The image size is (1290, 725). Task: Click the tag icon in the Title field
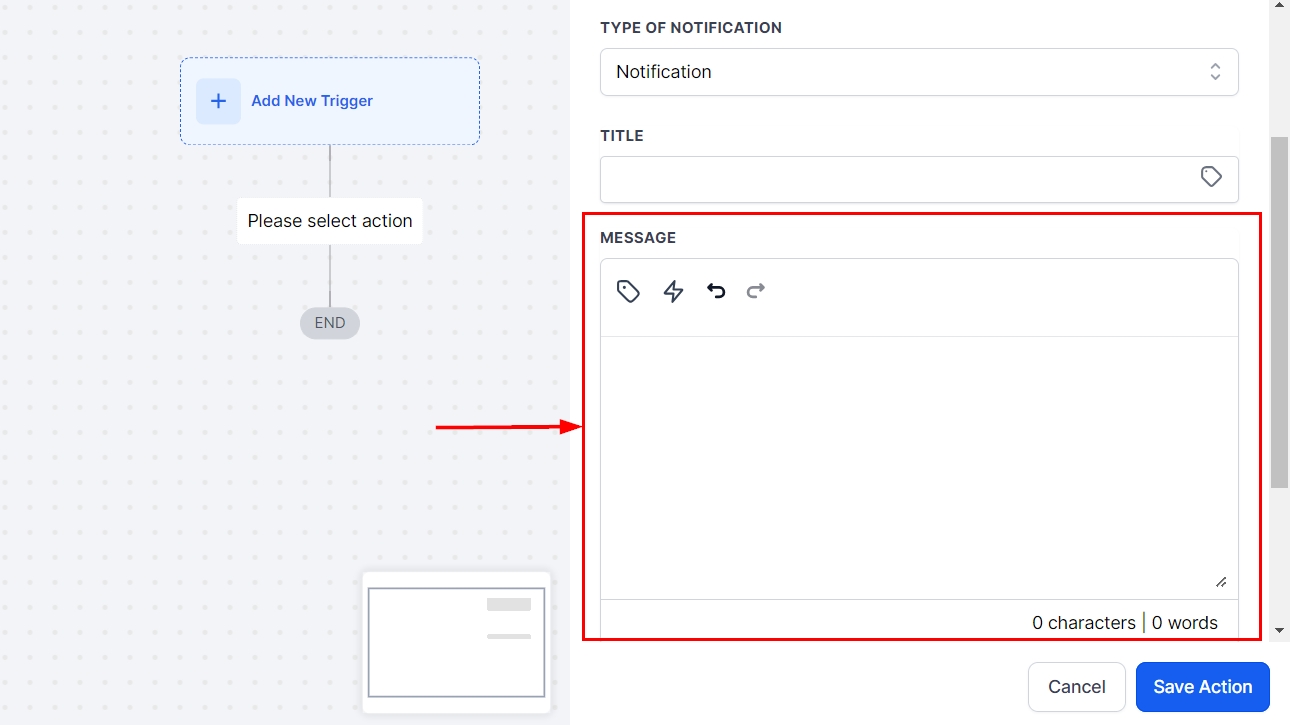1211,177
